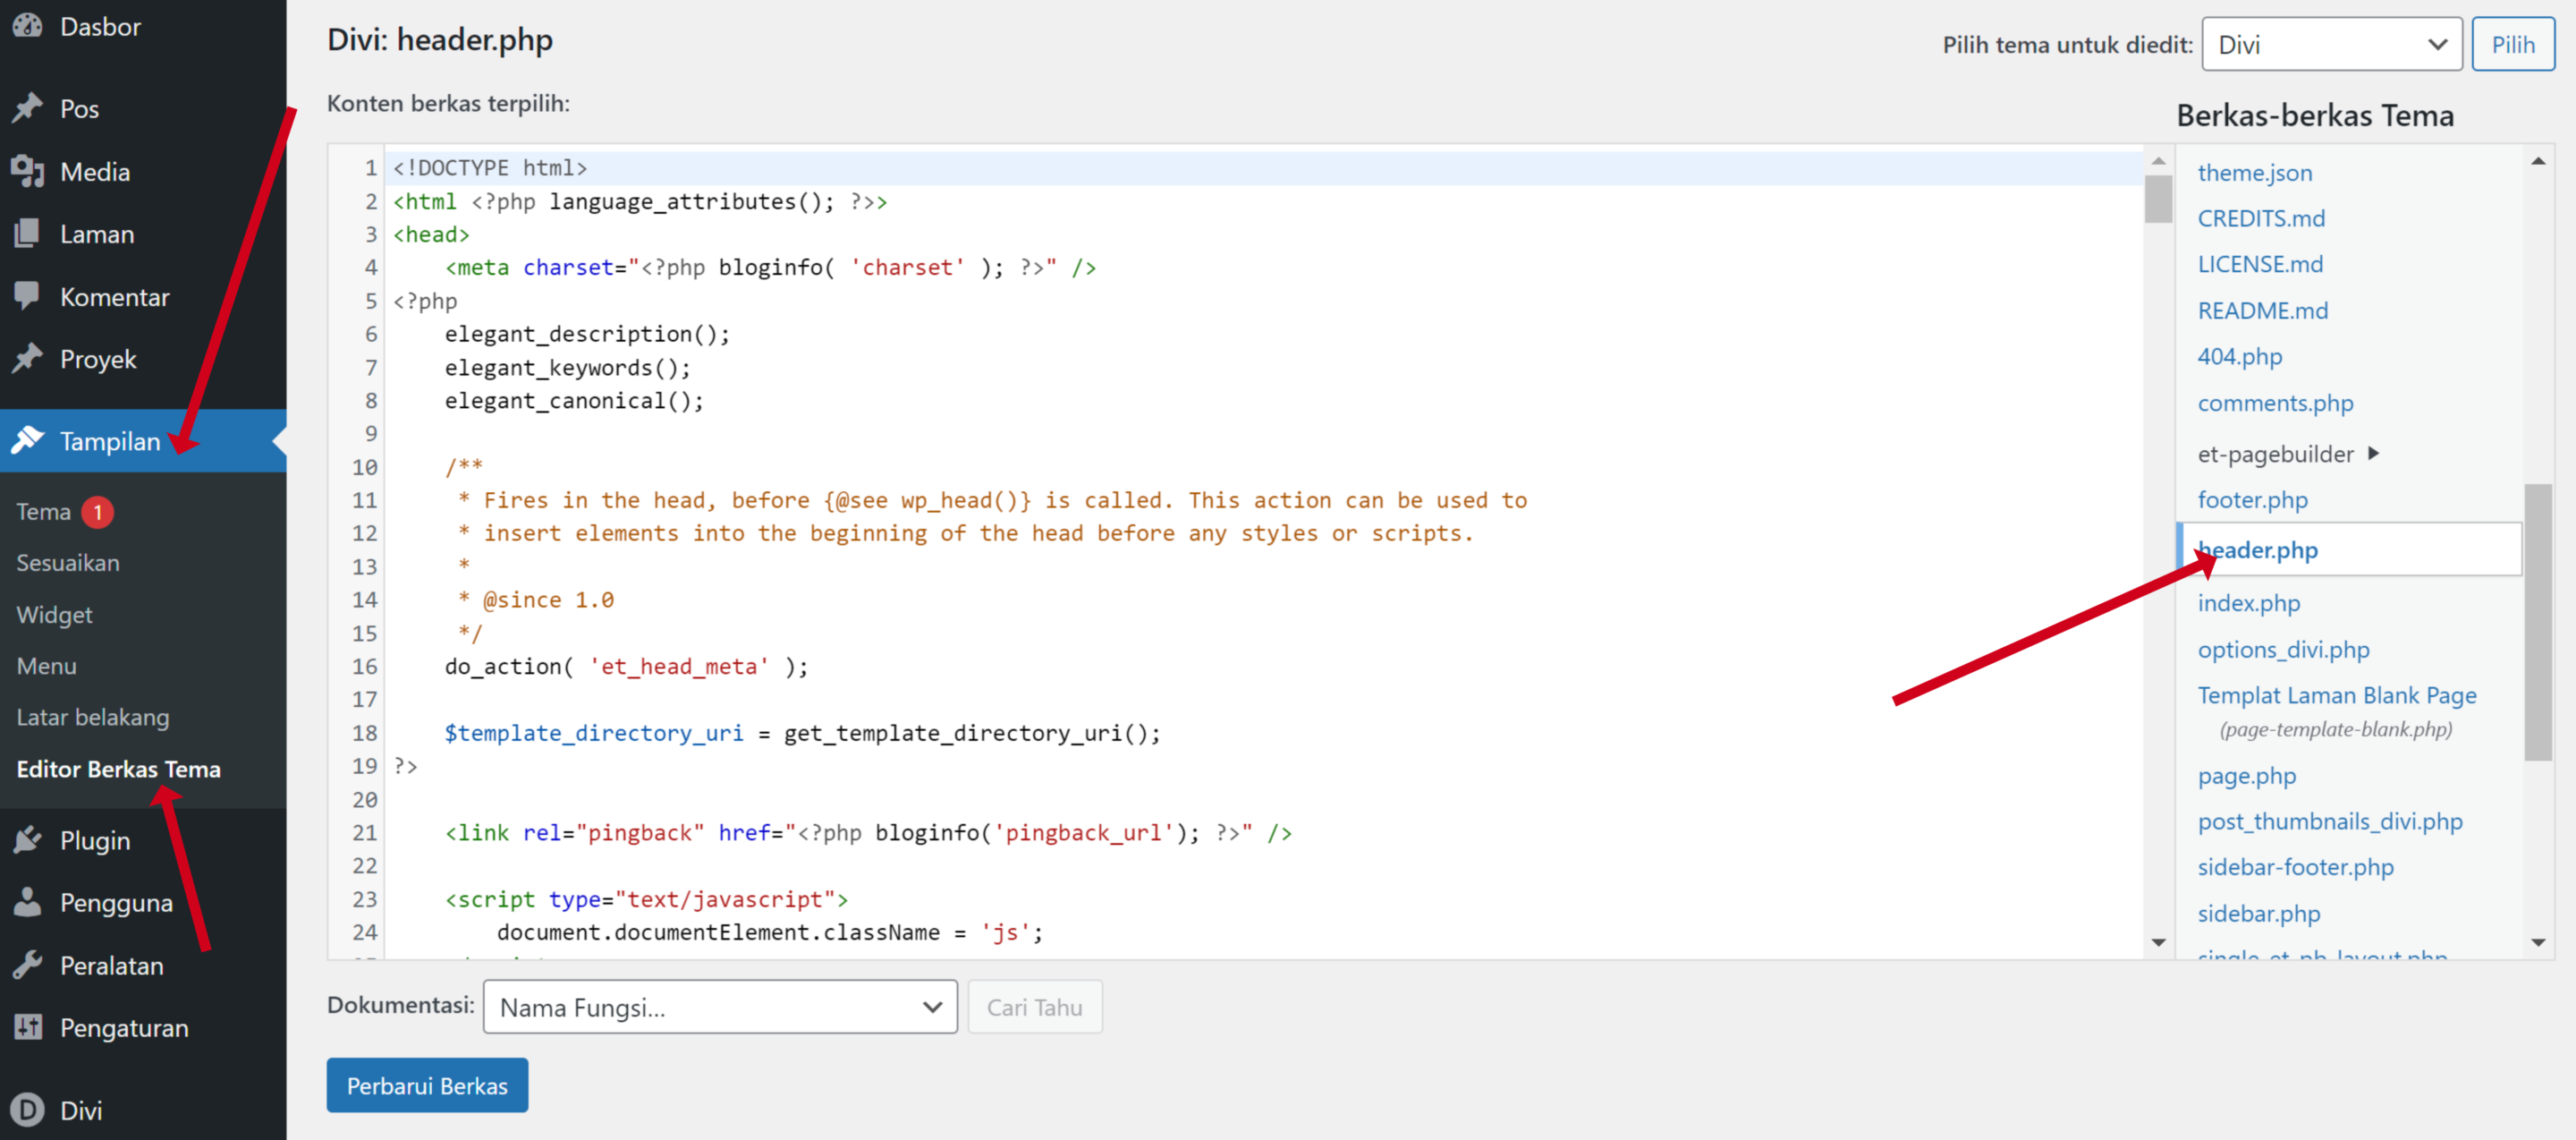This screenshot has height=1140, width=2576.
Task: Click code editor scrollbar thumb
Action: coord(2158,198)
